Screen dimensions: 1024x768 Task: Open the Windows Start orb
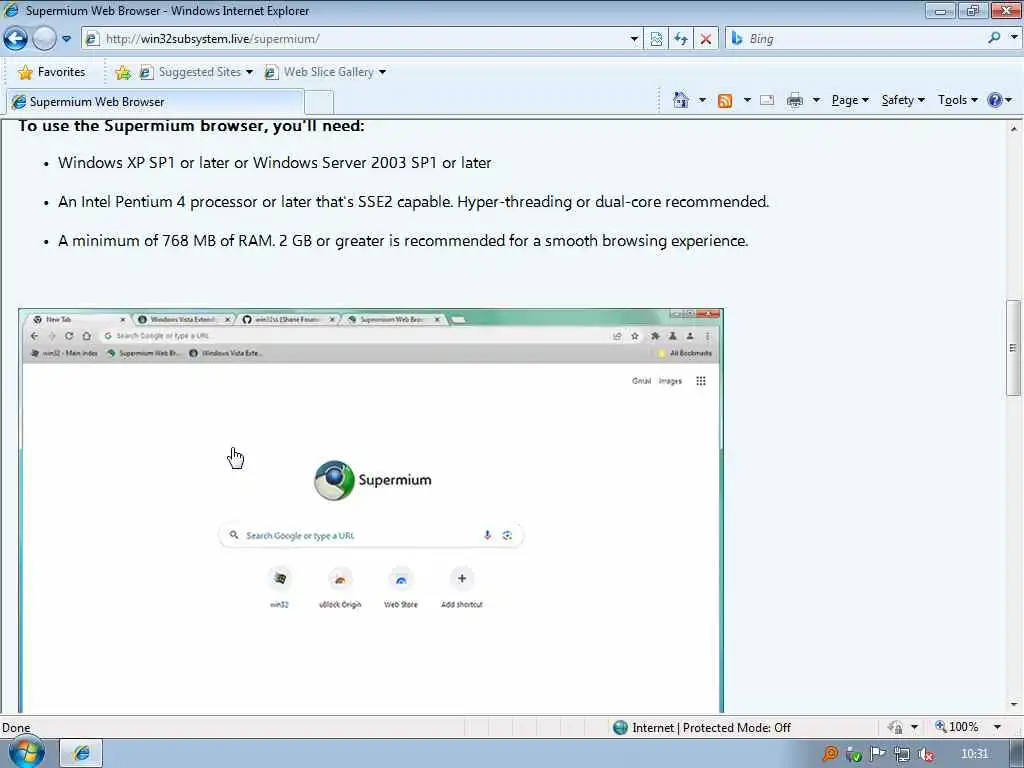coord(27,754)
